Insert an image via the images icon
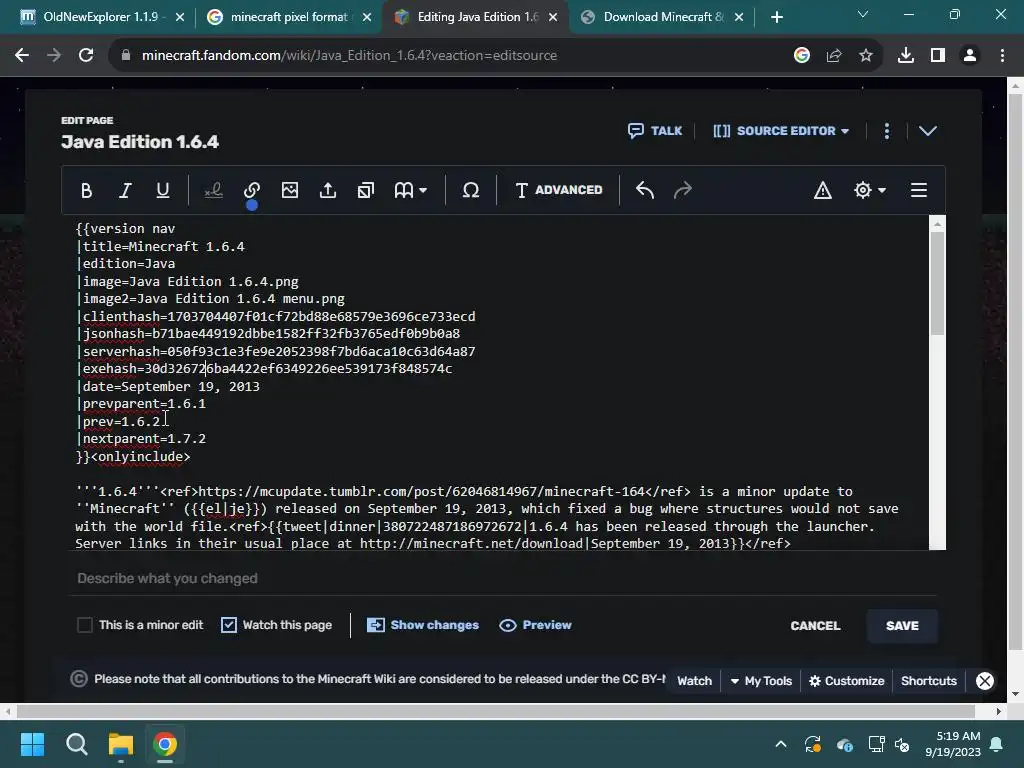This screenshot has height=768, width=1024. [x=290, y=190]
